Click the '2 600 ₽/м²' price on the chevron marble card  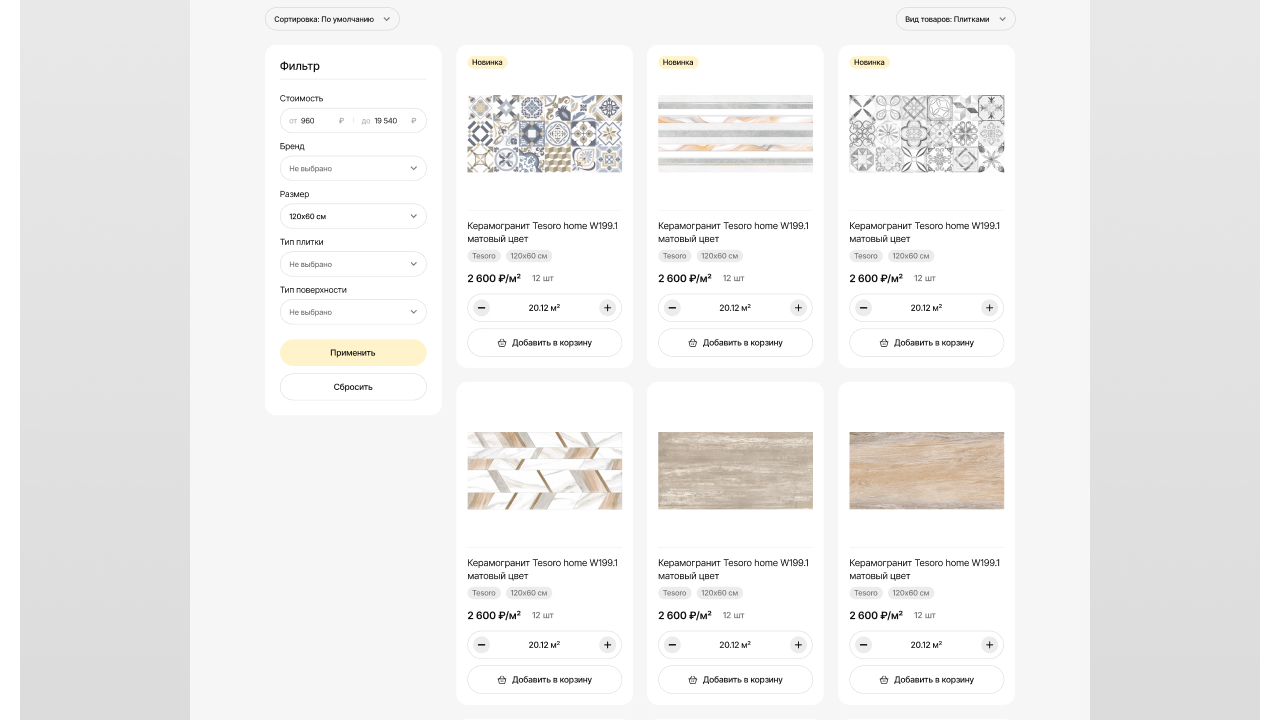click(x=494, y=615)
